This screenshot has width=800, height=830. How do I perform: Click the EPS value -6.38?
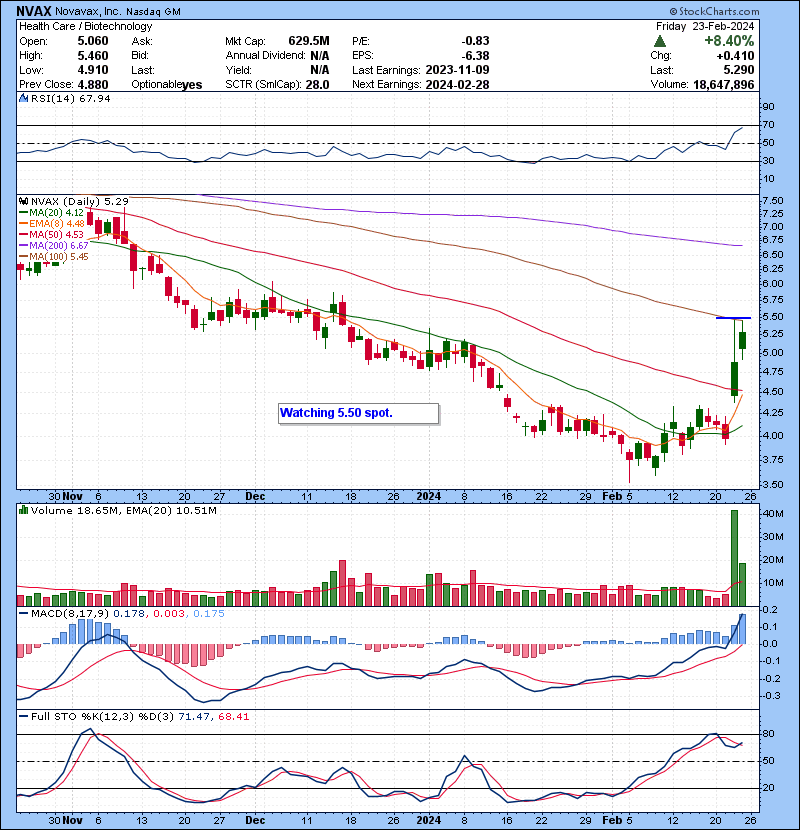(x=475, y=56)
